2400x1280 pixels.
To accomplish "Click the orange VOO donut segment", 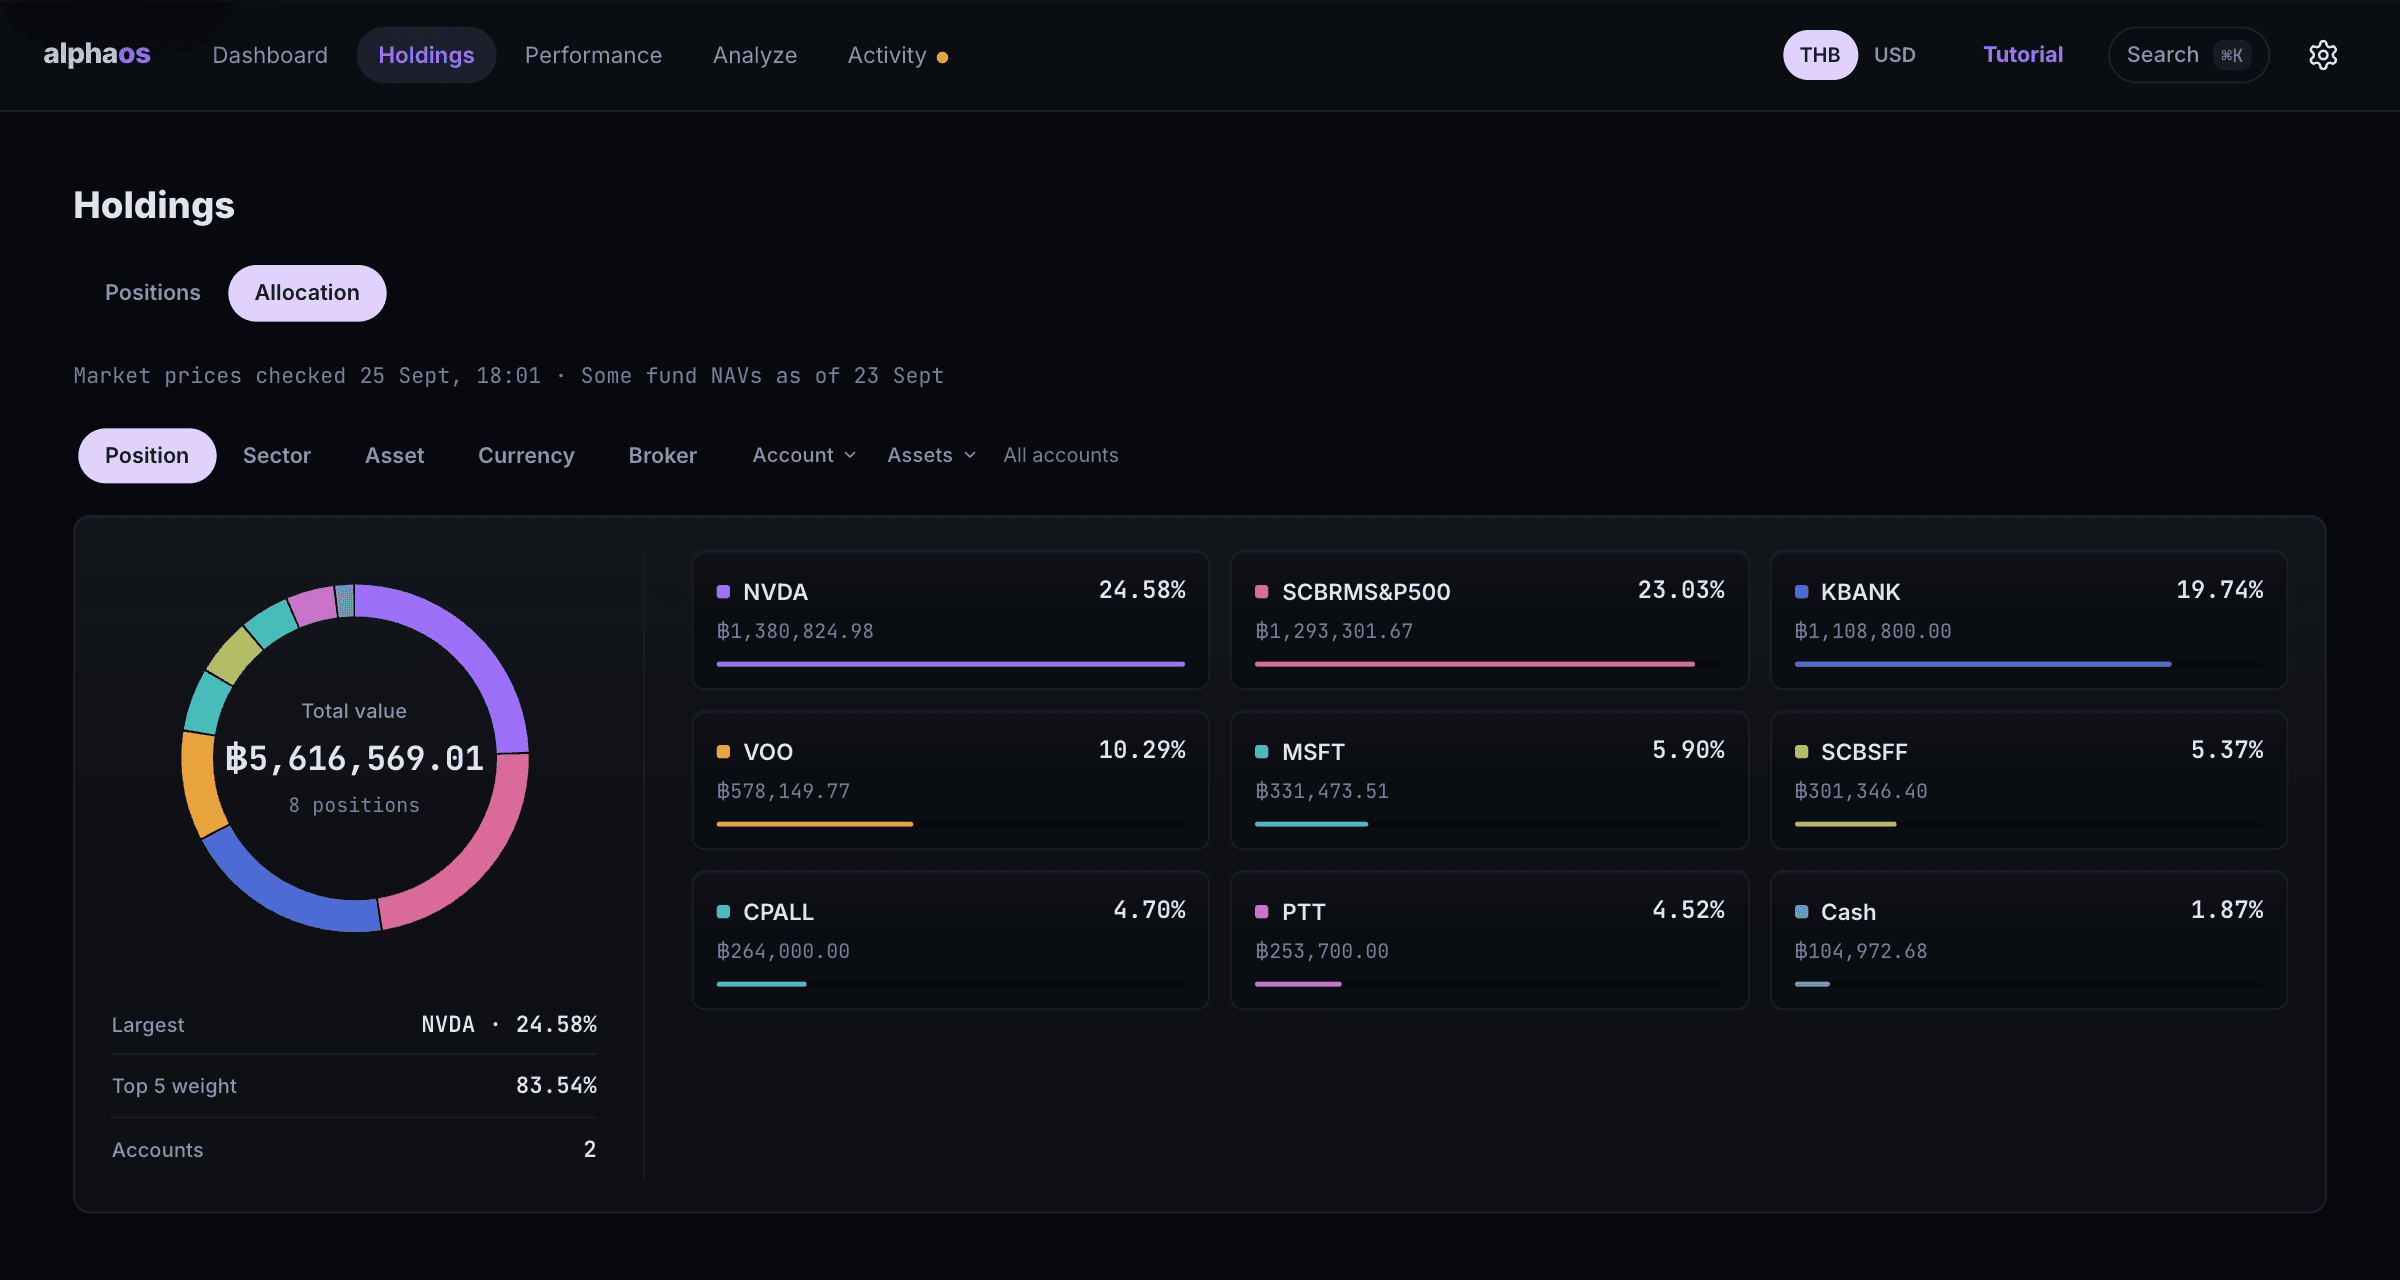I will [200, 786].
